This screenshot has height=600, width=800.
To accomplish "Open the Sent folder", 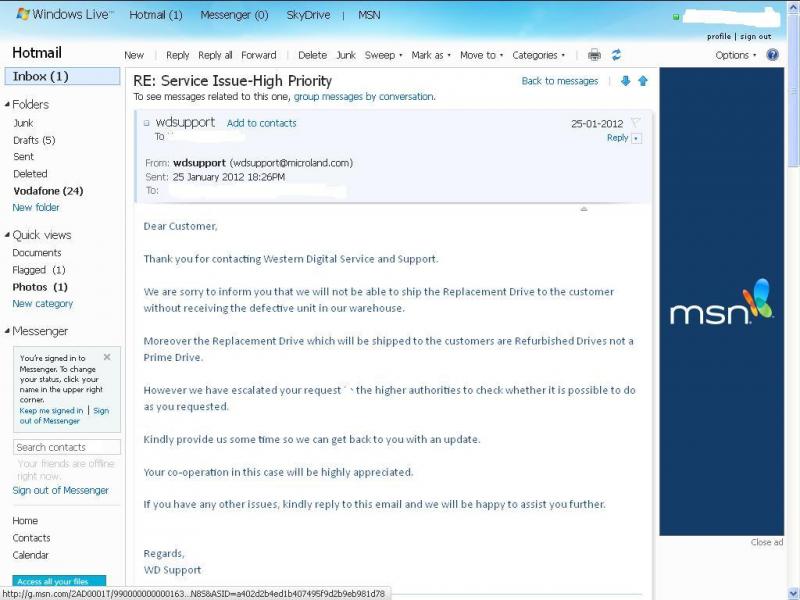I will click(23, 157).
